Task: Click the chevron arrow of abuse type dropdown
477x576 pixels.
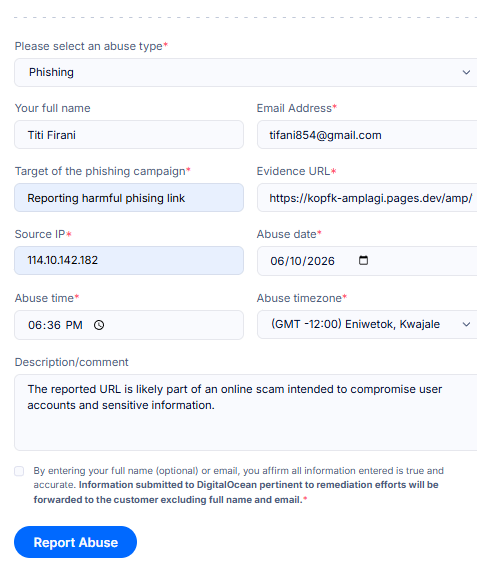Action: [466, 72]
